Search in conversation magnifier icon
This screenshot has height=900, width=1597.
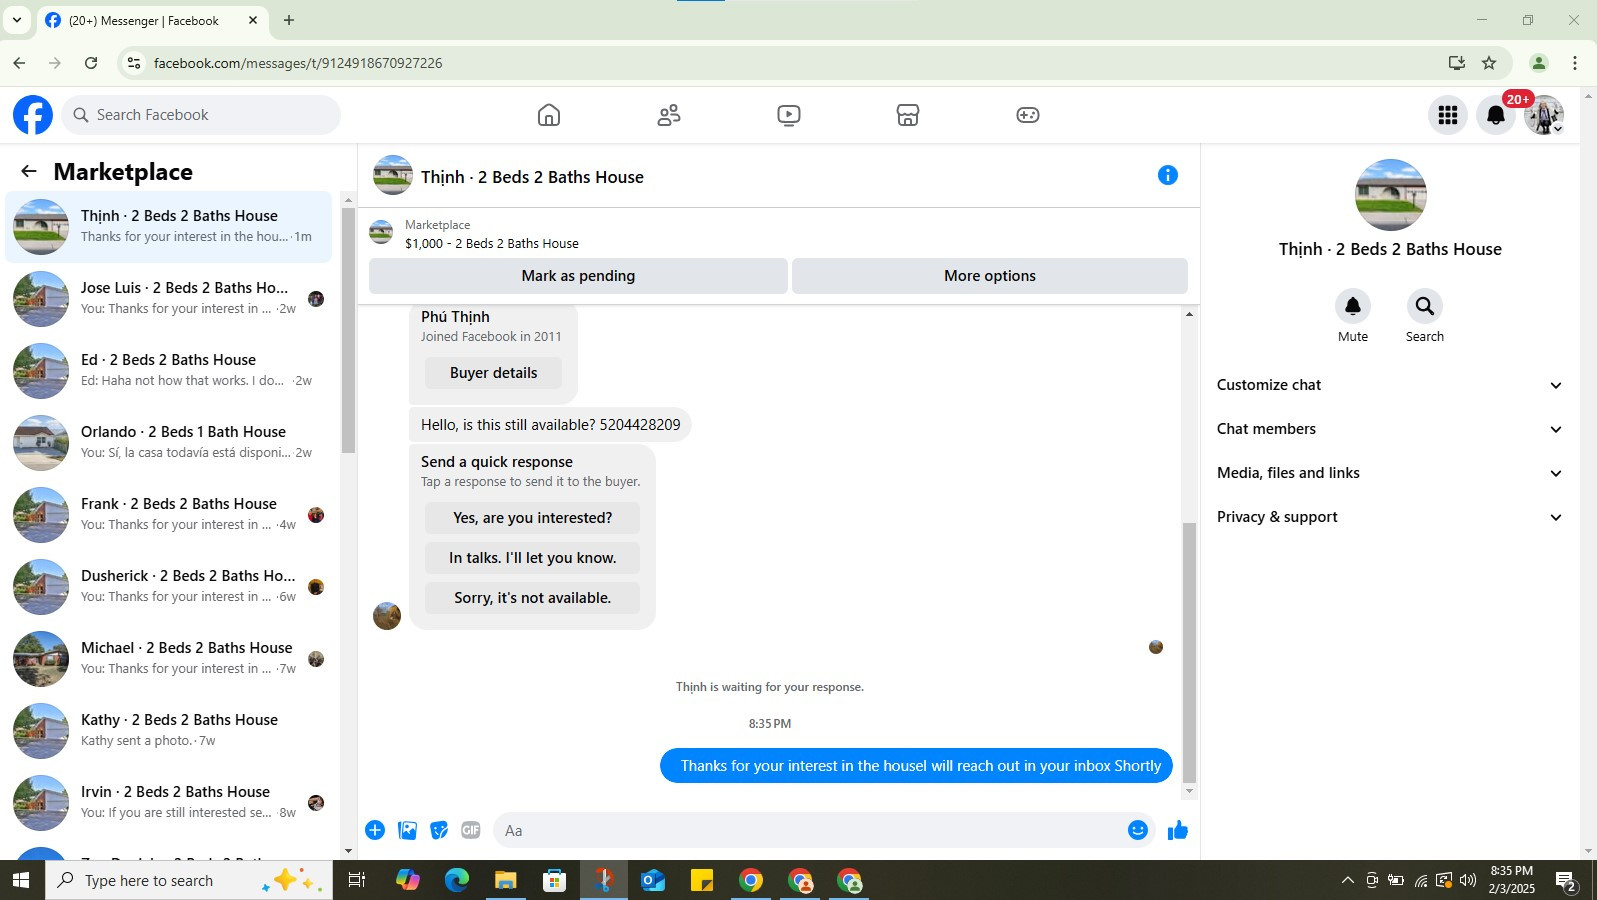1424,306
